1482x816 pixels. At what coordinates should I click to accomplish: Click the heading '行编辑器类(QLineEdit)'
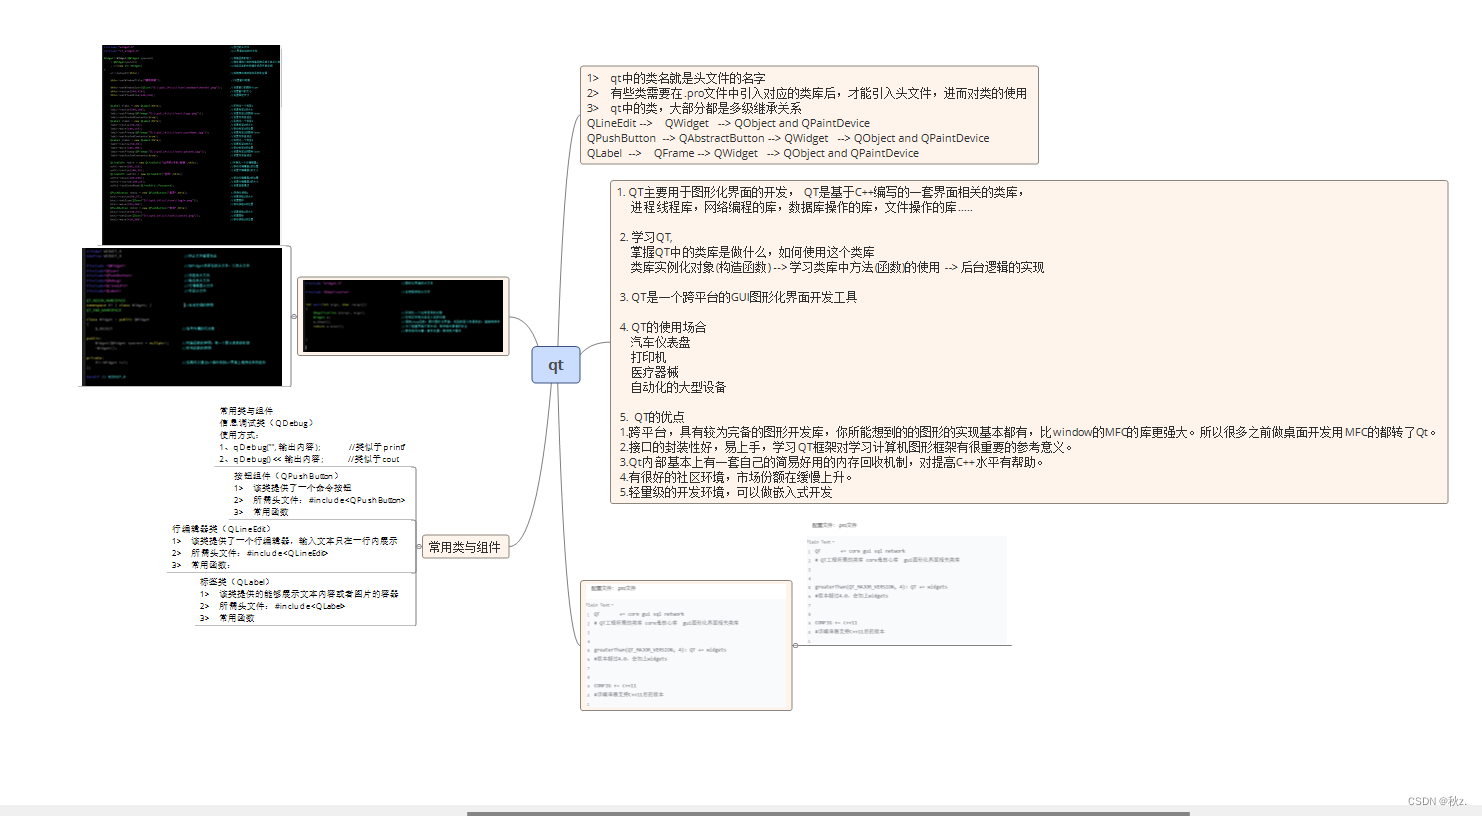pyautogui.click(x=222, y=529)
